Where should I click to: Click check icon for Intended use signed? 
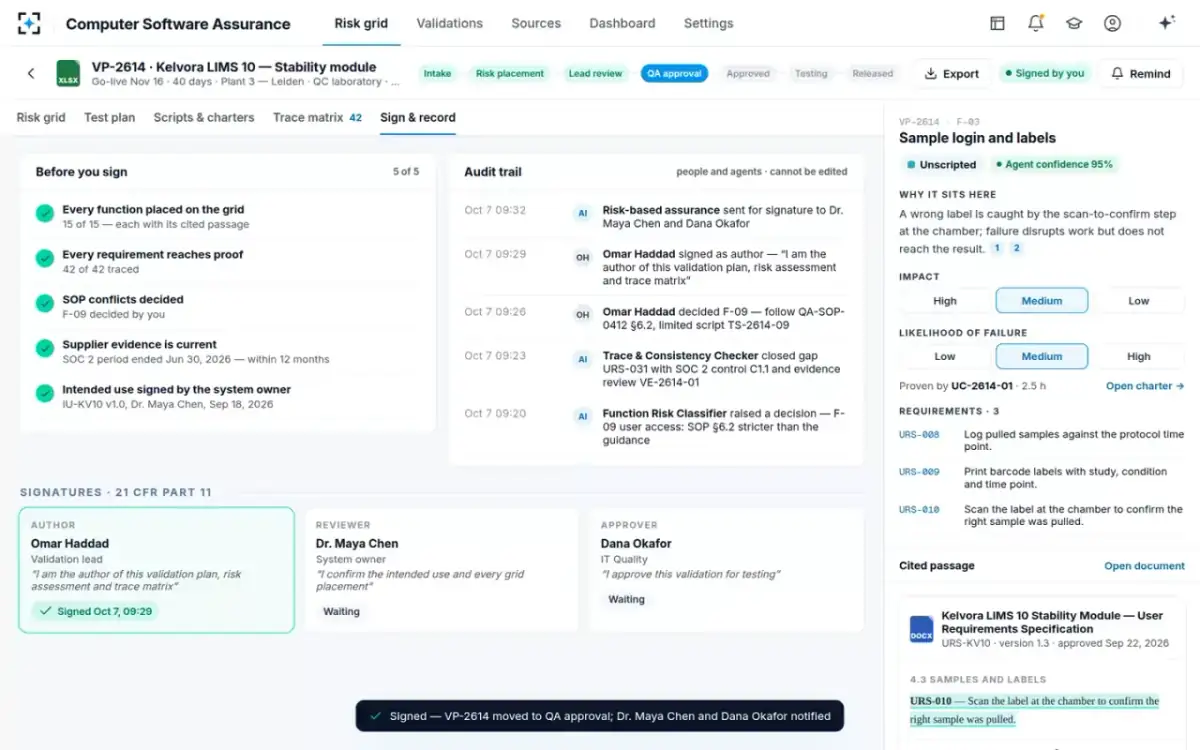pos(44,393)
